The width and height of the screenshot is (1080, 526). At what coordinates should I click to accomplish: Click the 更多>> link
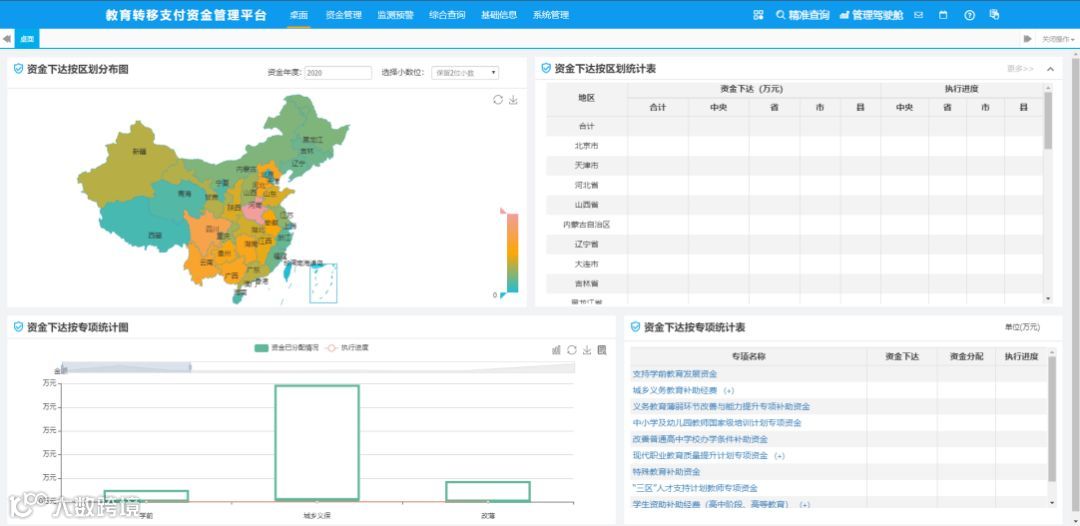coord(1020,69)
